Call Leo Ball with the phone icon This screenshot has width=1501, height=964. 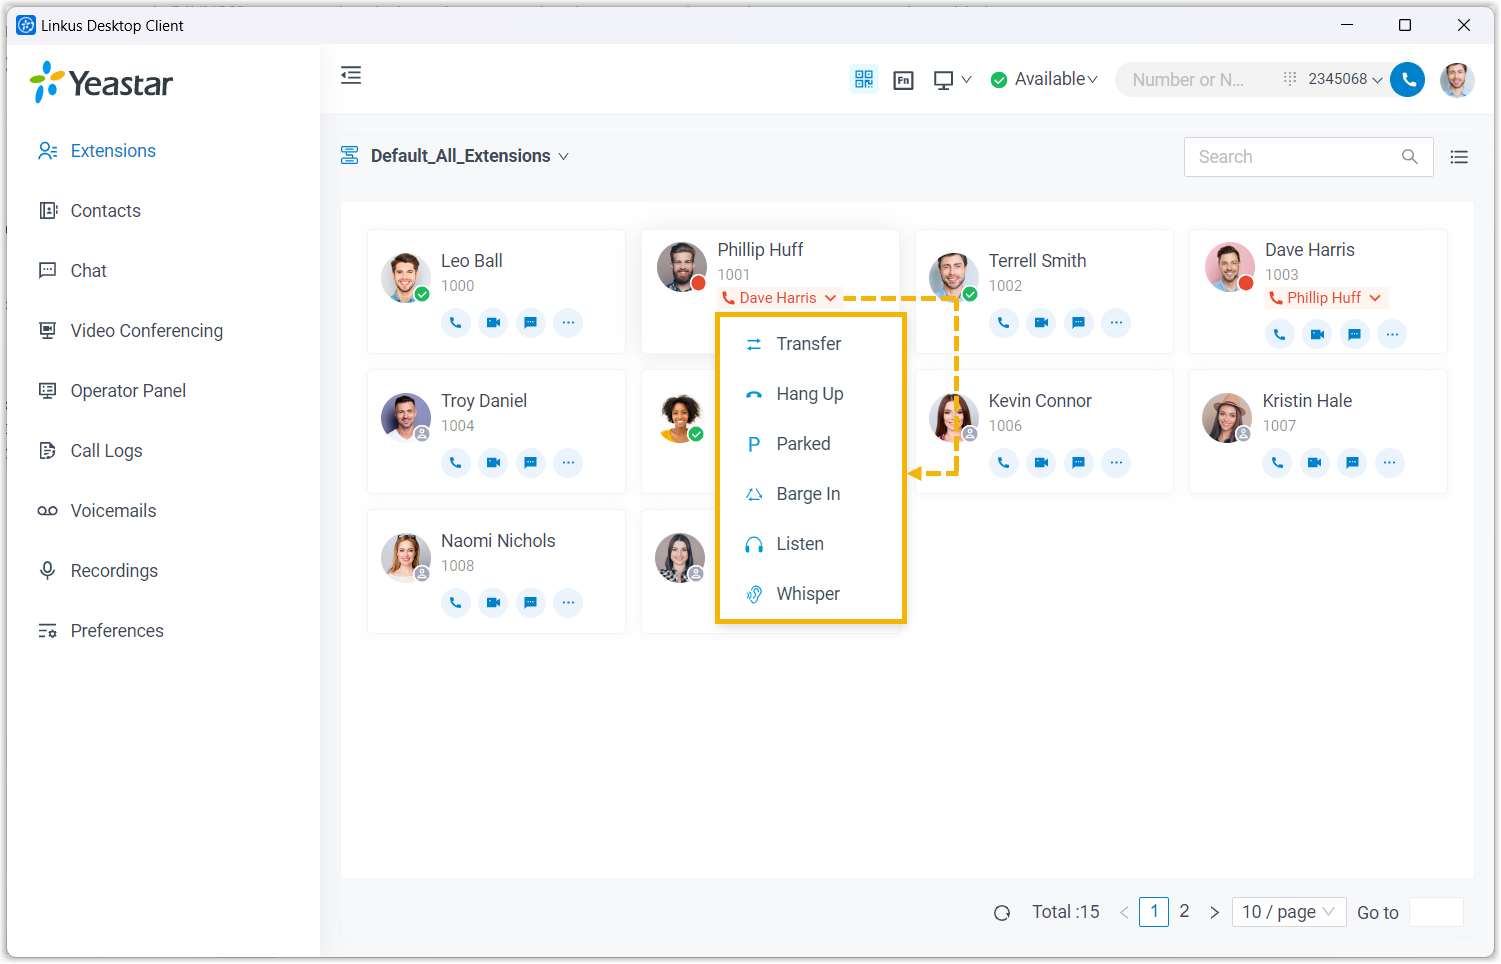coord(455,322)
